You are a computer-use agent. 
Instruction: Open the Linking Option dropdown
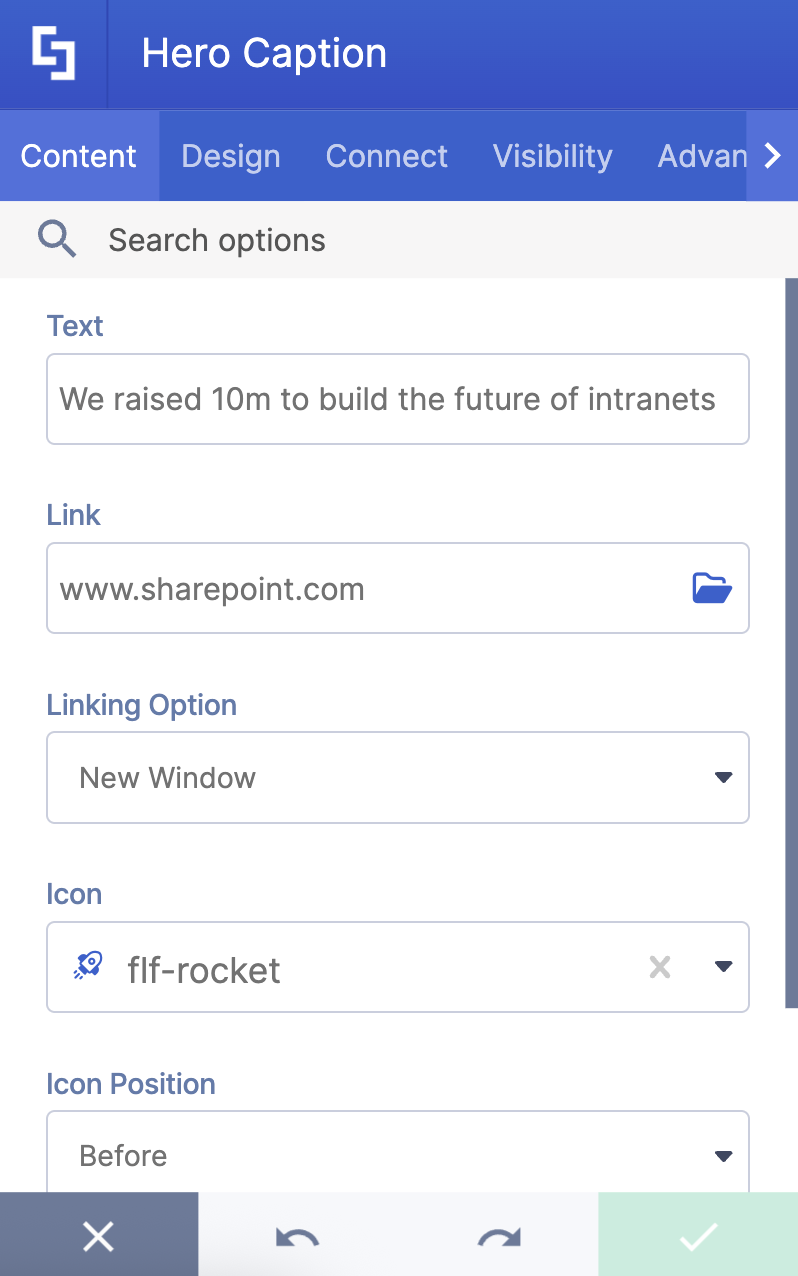tap(723, 777)
